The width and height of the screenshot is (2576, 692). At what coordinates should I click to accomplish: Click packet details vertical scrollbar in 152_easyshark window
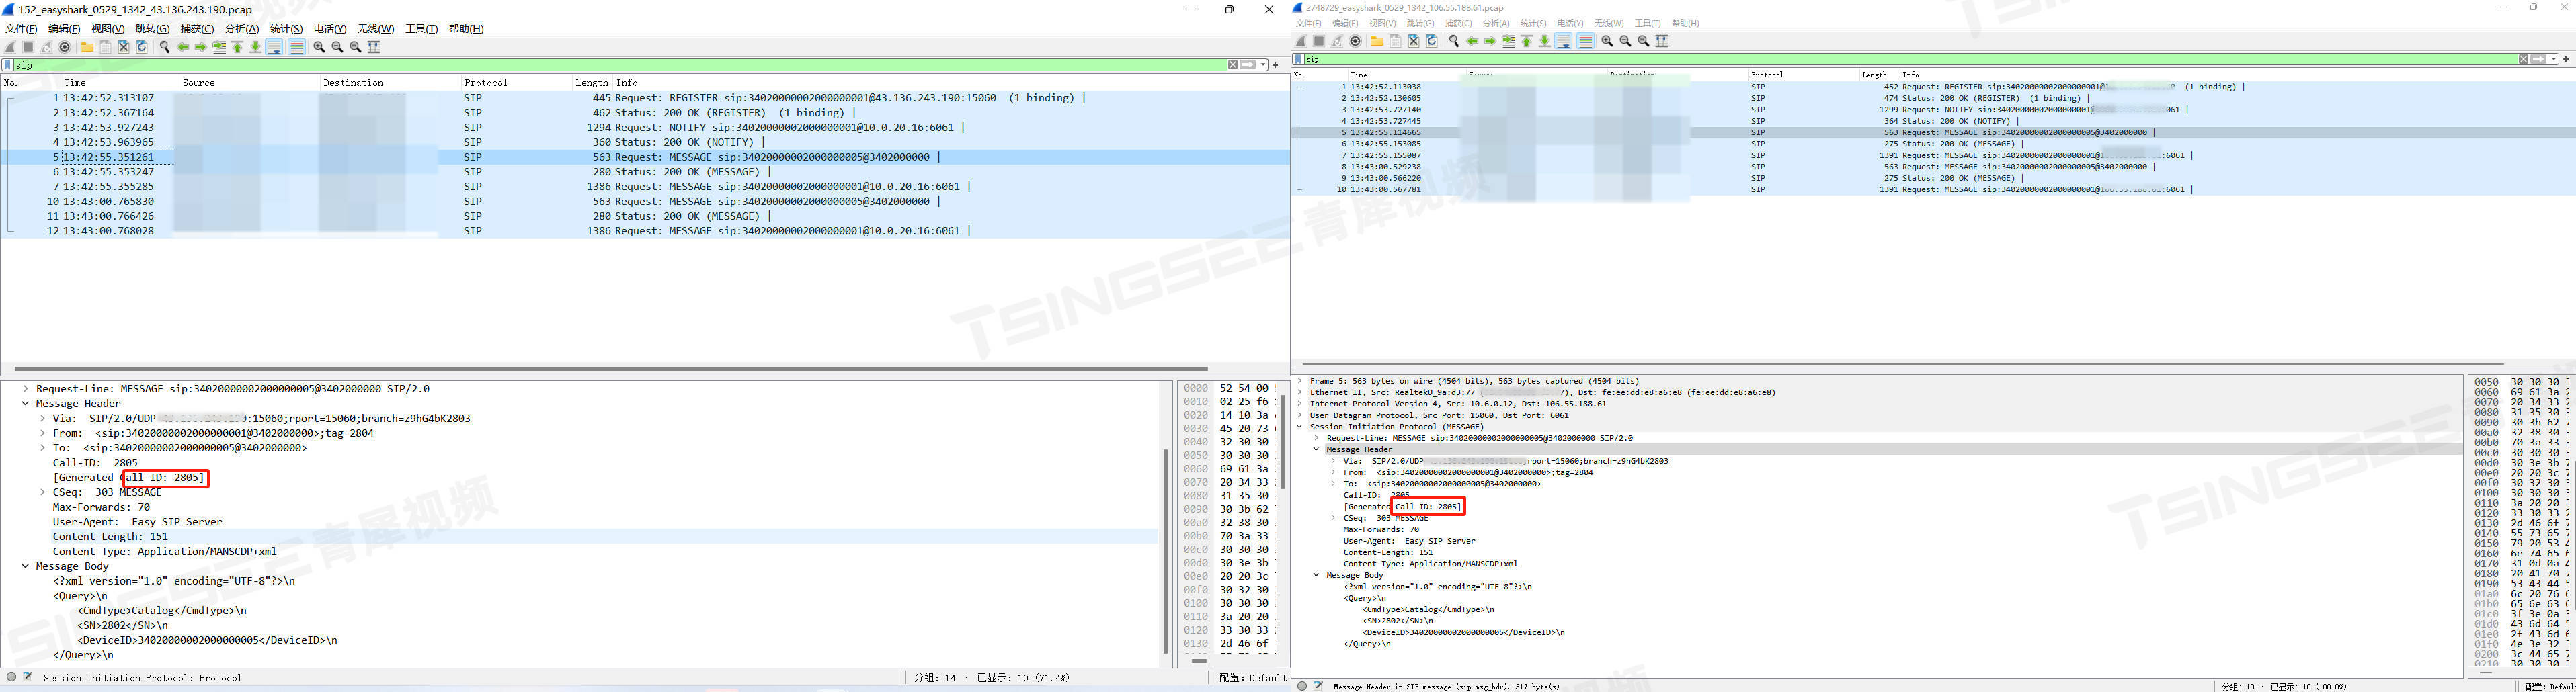[x=1165, y=550]
